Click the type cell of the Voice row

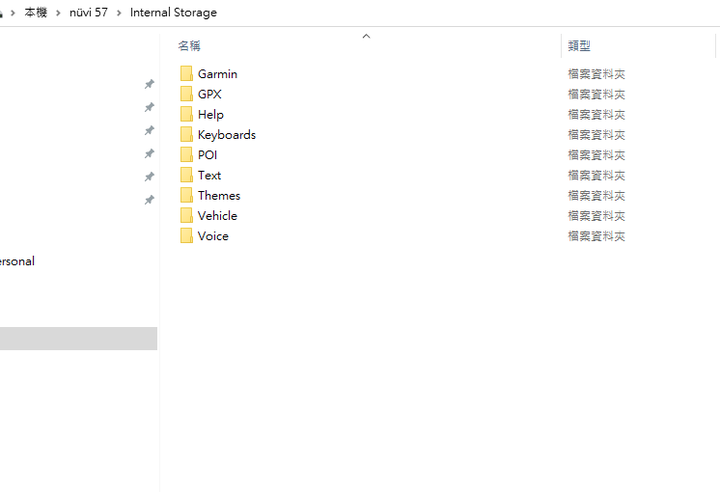click(596, 236)
